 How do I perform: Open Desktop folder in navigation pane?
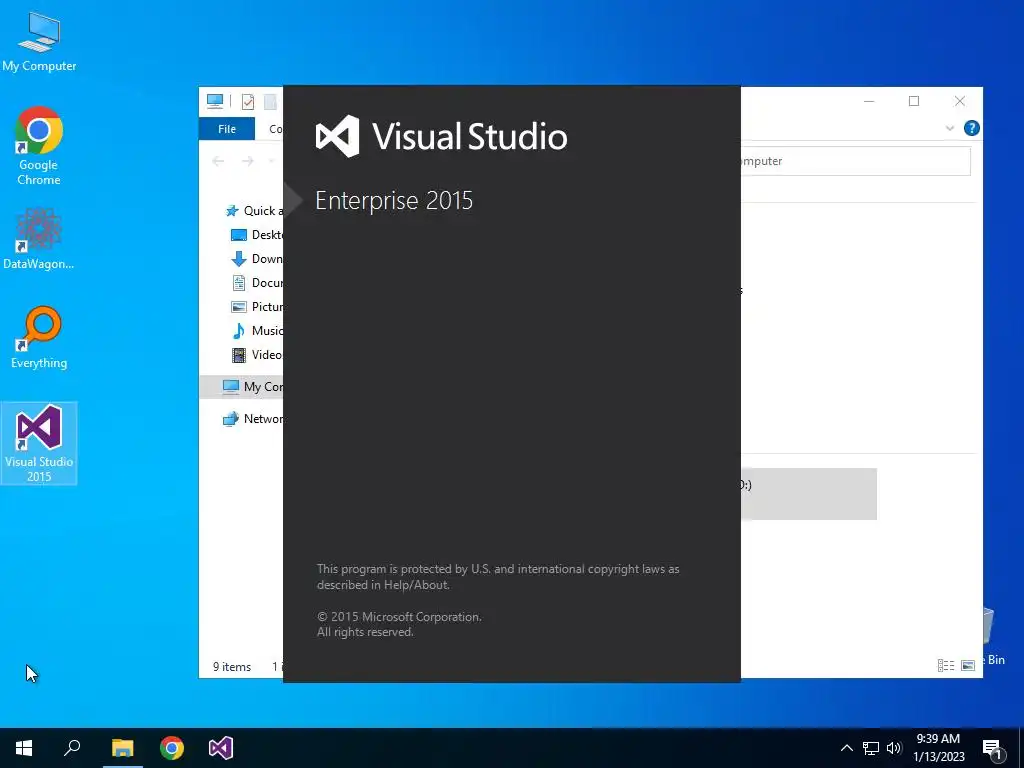click(x=257, y=234)
